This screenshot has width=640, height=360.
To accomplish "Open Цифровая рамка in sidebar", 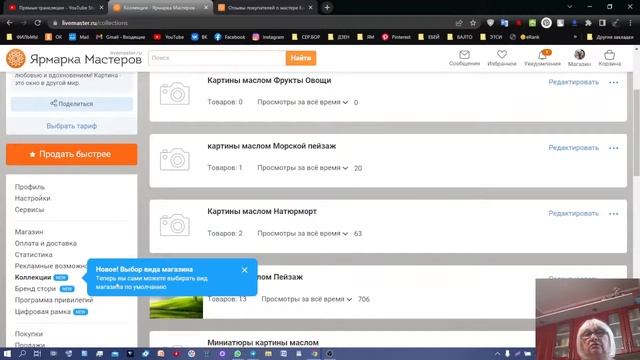I will (x=42, y=311).
